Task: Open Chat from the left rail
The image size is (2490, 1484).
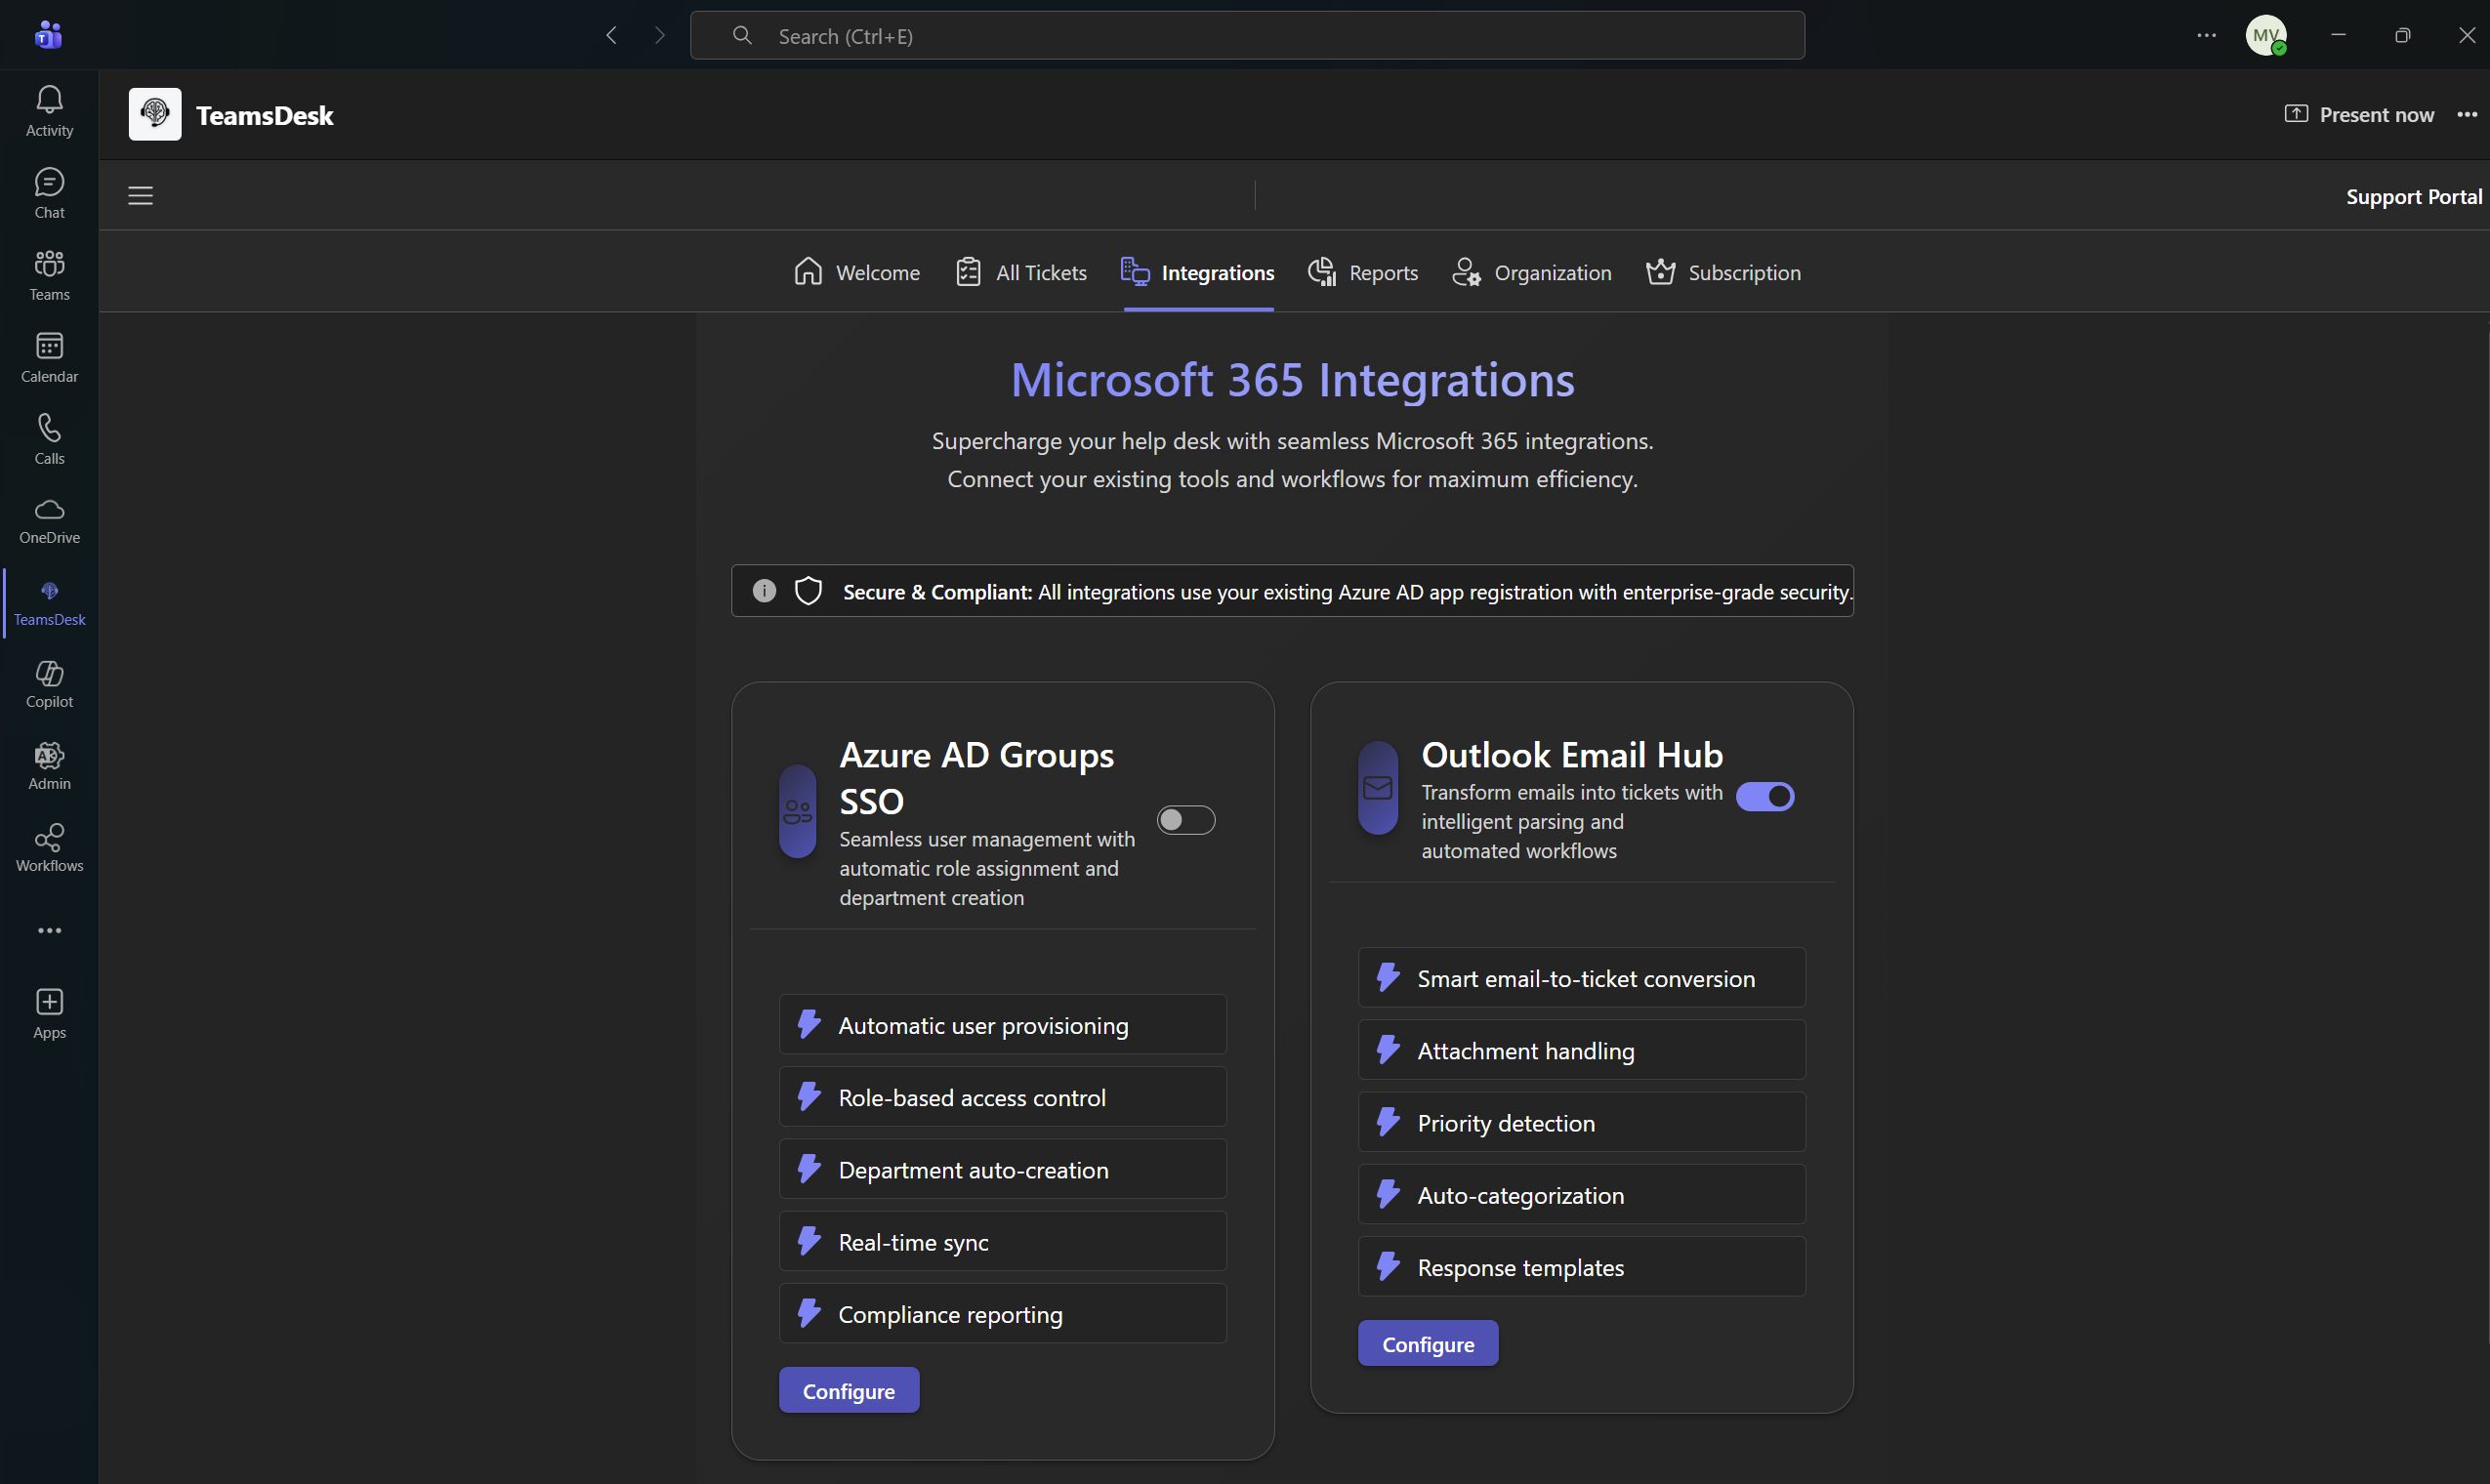Action: pyautogui.click(x=49, y=192)
